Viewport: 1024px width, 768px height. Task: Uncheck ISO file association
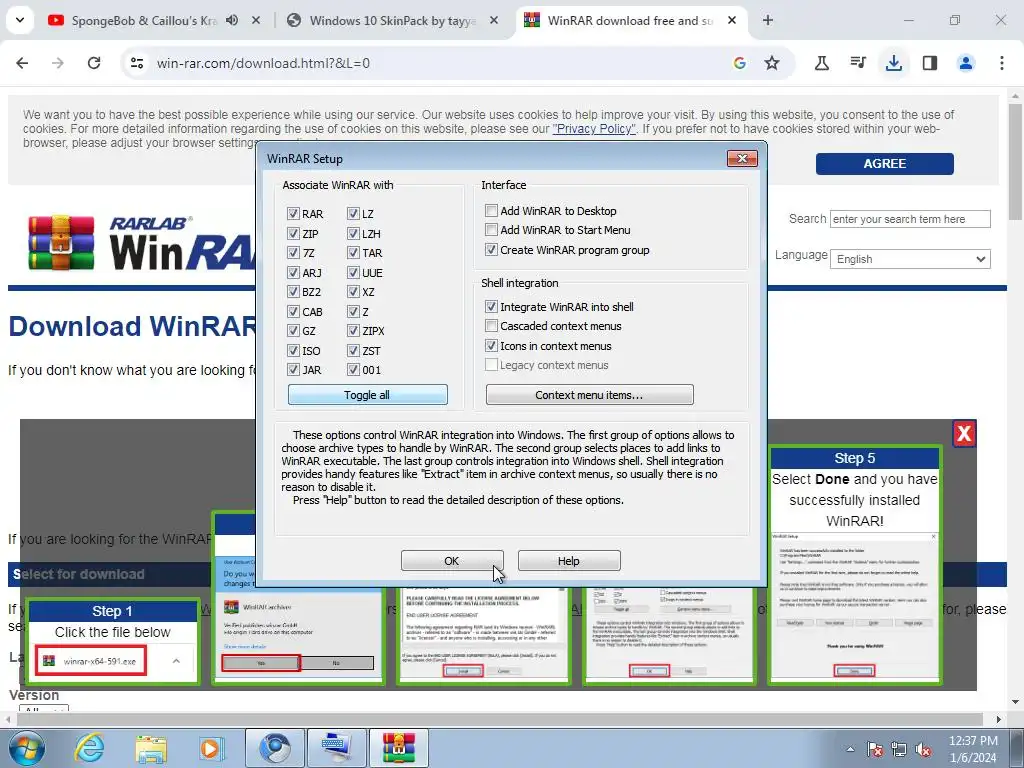pos(293,351)
